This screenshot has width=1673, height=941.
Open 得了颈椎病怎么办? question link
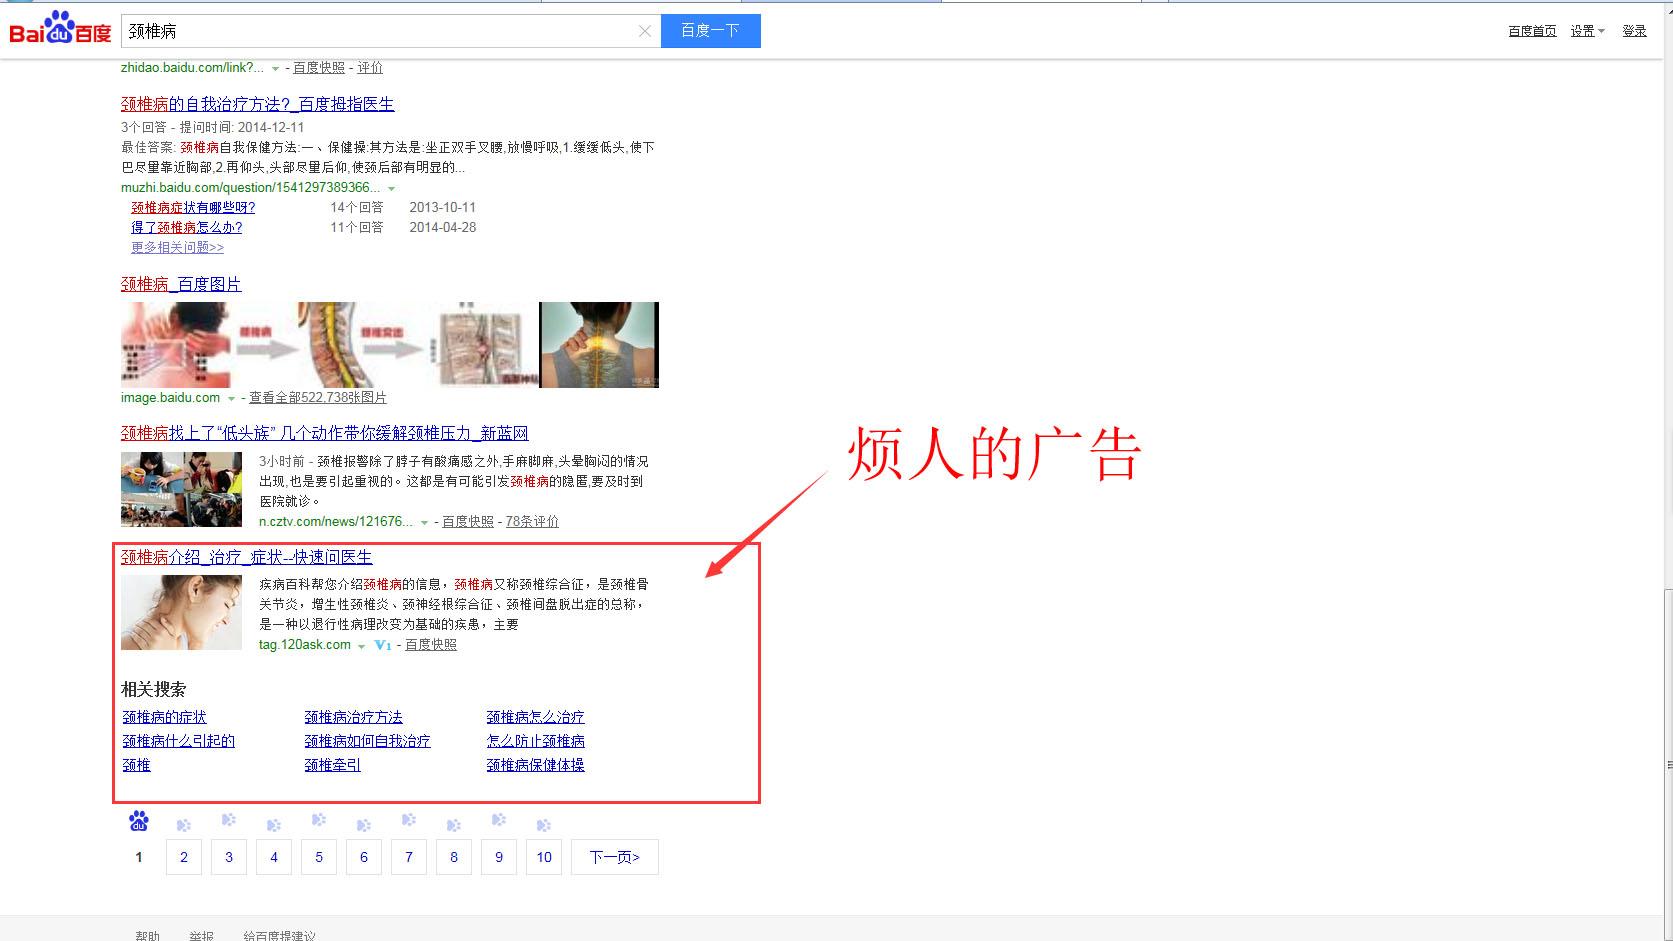click(x=187, y=228)
